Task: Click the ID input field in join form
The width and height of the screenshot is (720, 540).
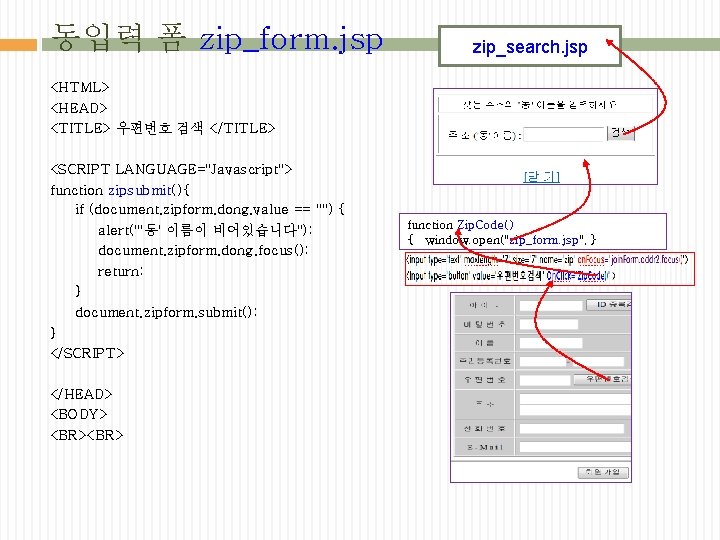Action: click(551, 306)
